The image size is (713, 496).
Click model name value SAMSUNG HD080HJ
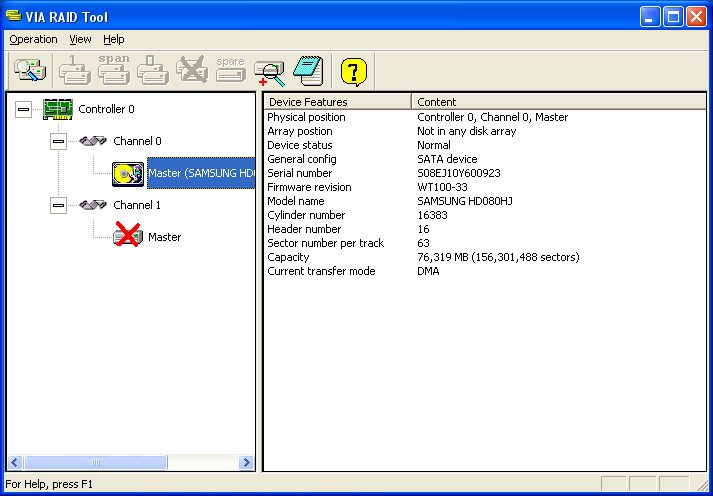[465, 201]
